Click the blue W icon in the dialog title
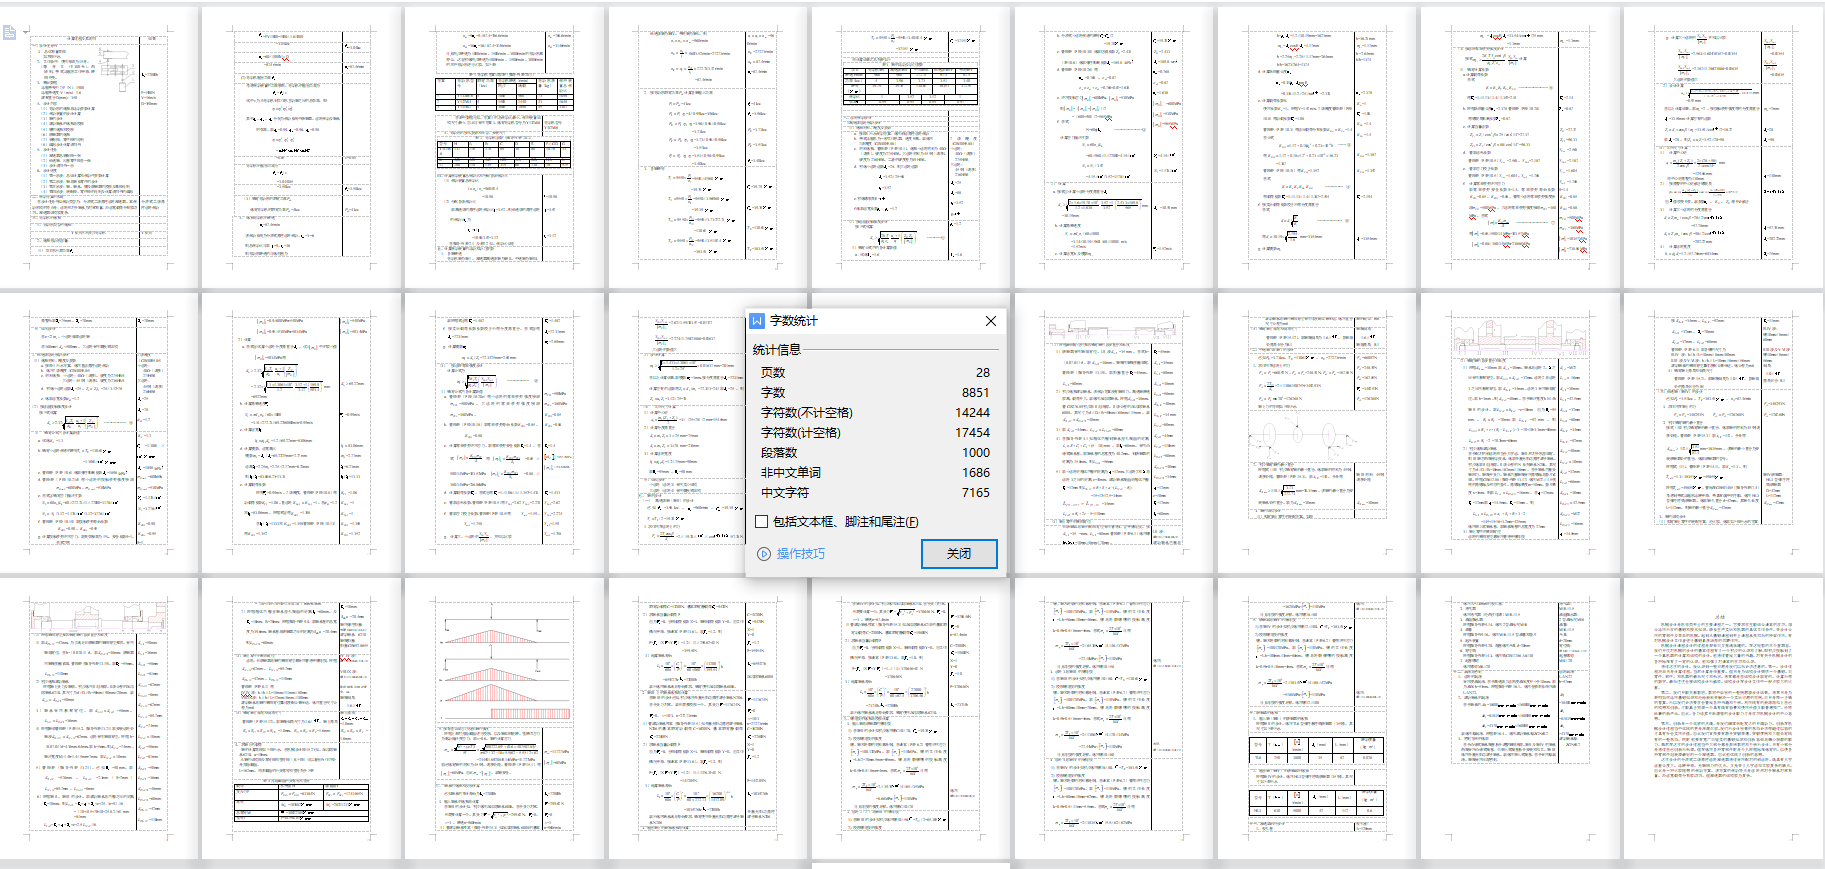The height and width of the screenshot is (869, 1825). 757,321
